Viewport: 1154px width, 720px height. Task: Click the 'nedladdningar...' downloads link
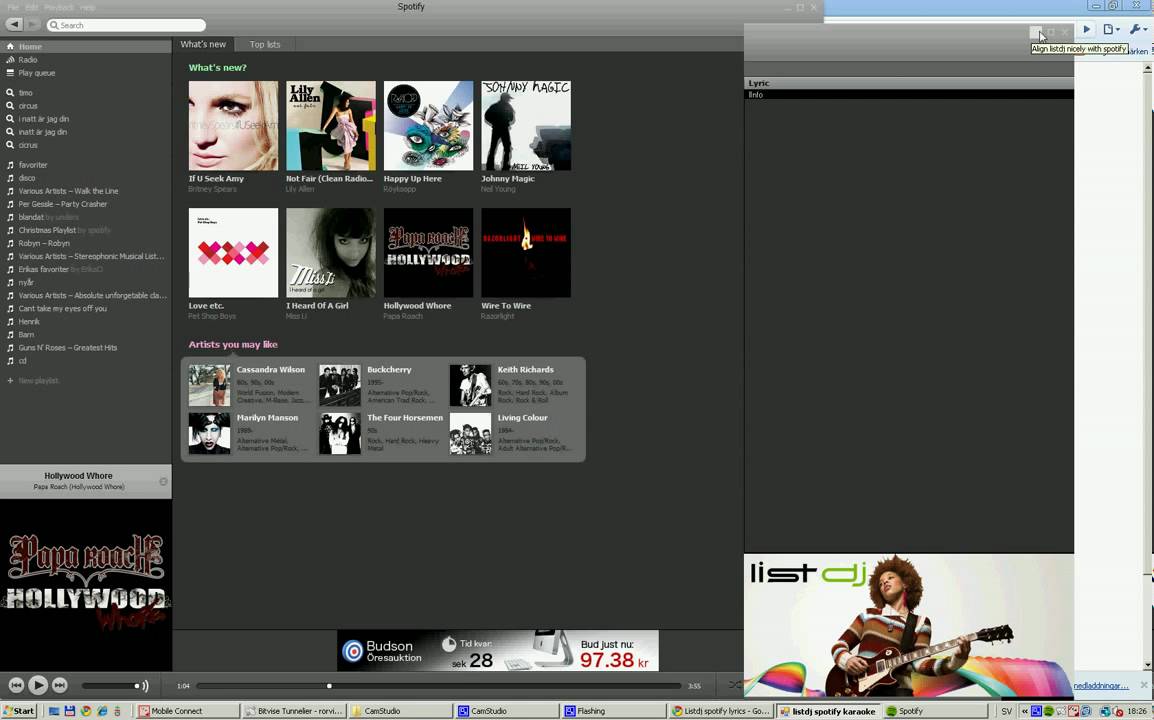pos(1100,685)
